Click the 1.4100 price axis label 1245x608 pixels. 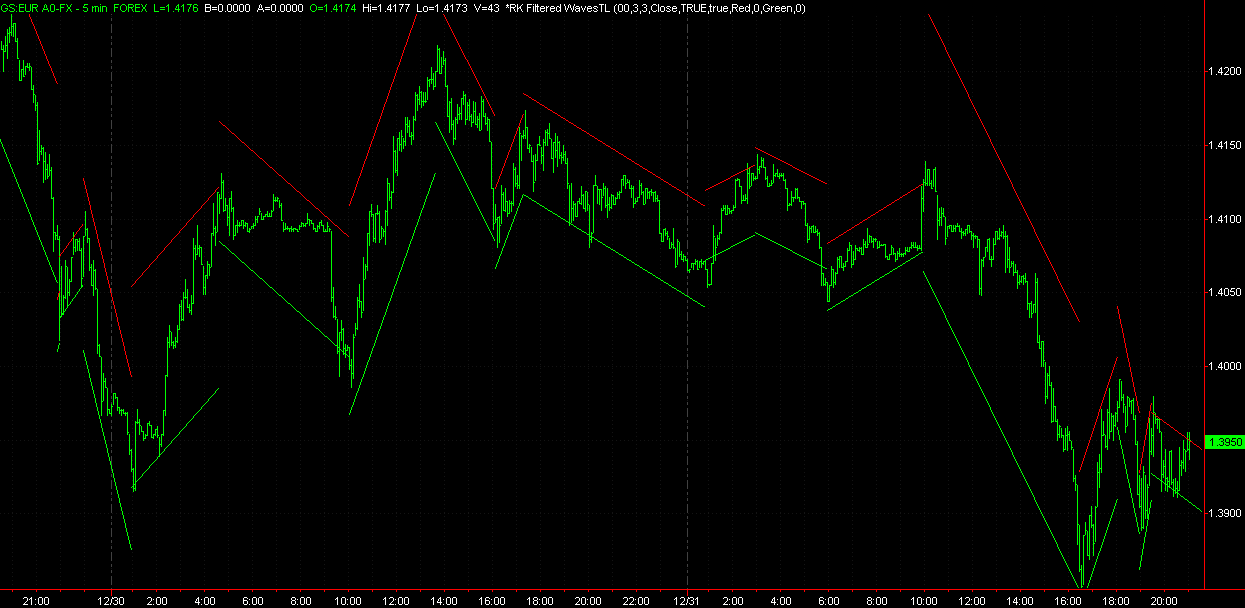[1225, 219]
